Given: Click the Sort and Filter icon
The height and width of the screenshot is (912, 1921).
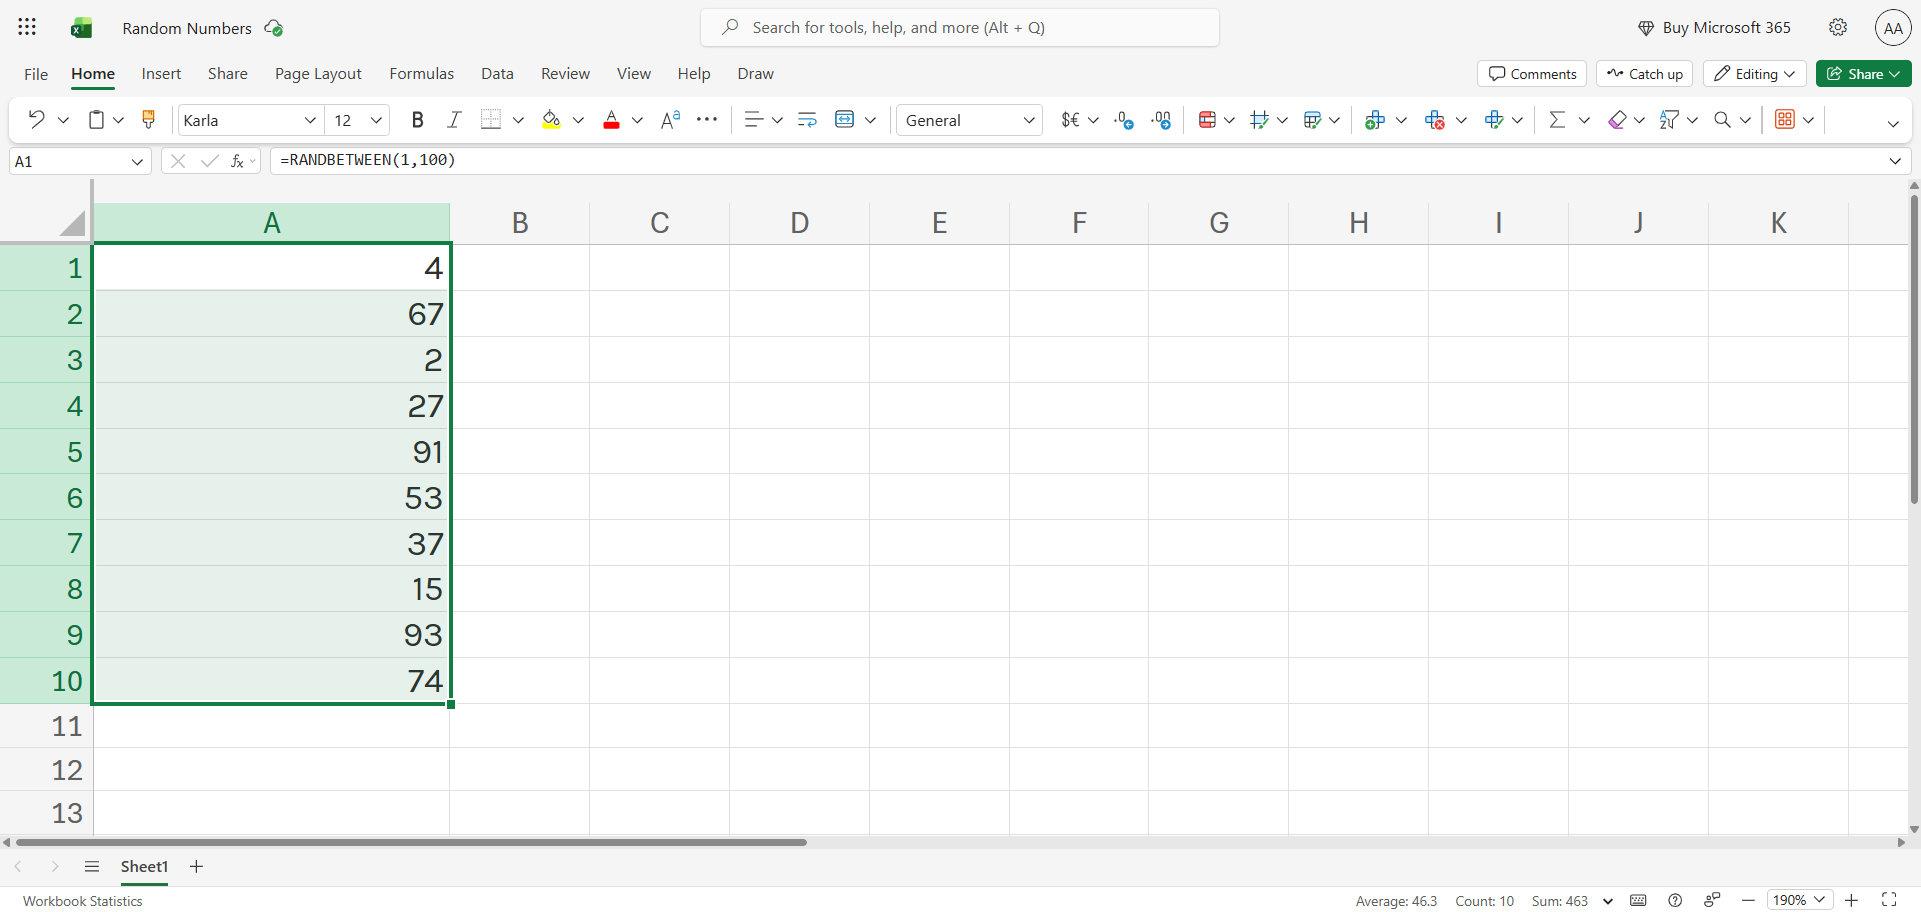Looking at the screenshot, I should tap(1669, 120).
